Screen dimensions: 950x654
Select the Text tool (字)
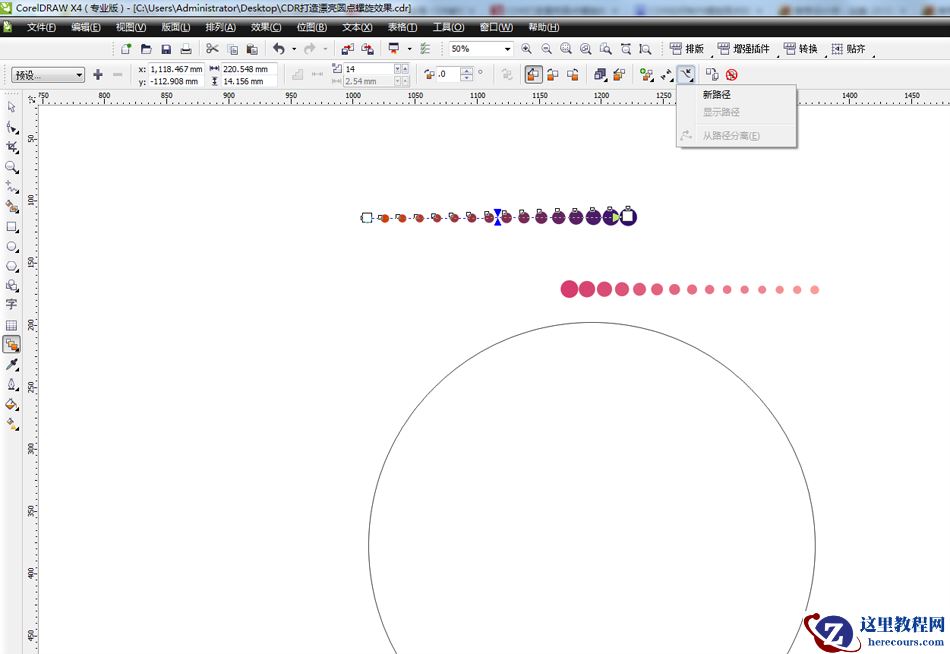coord(12,305)
